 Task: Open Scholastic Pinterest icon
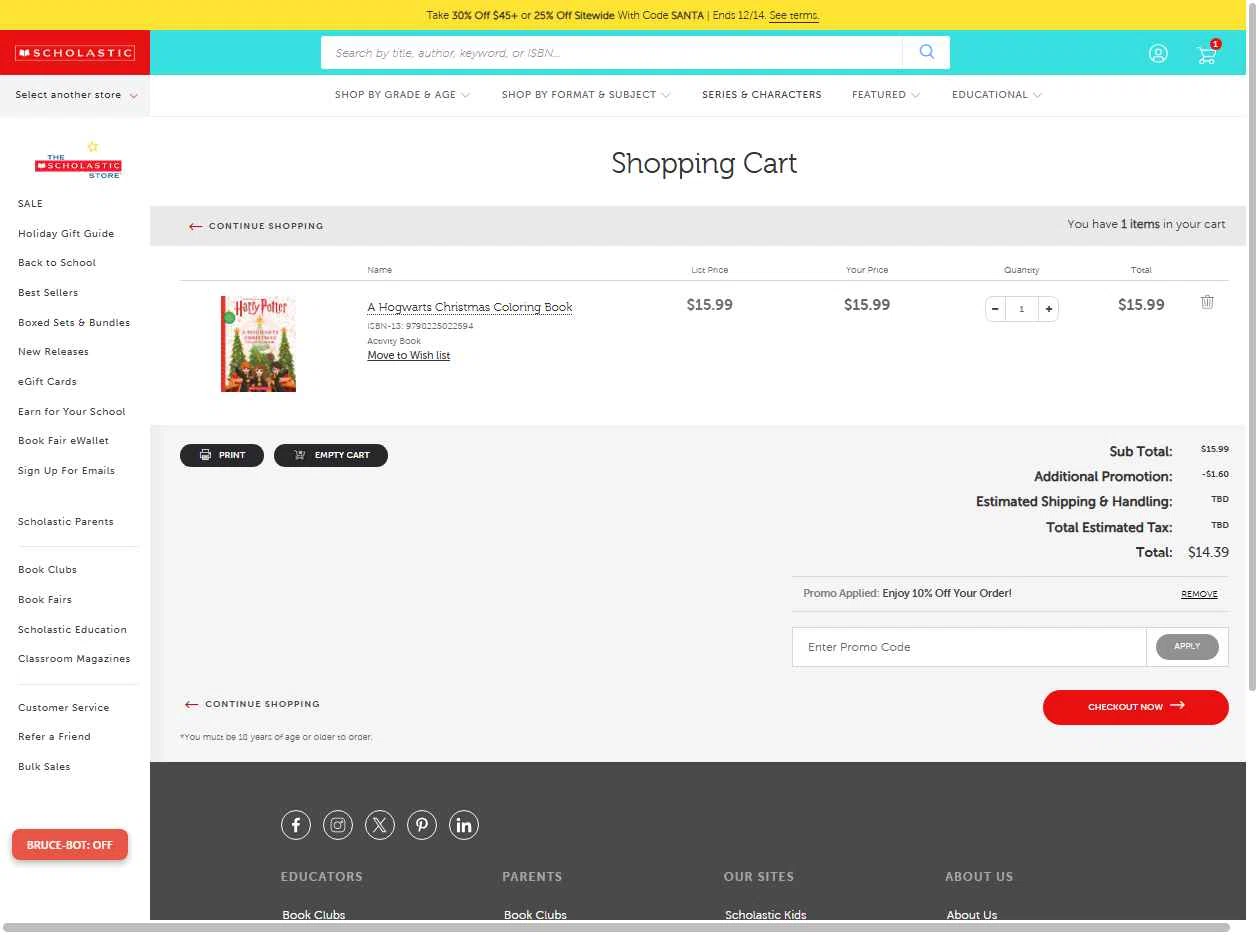[422, 825]
